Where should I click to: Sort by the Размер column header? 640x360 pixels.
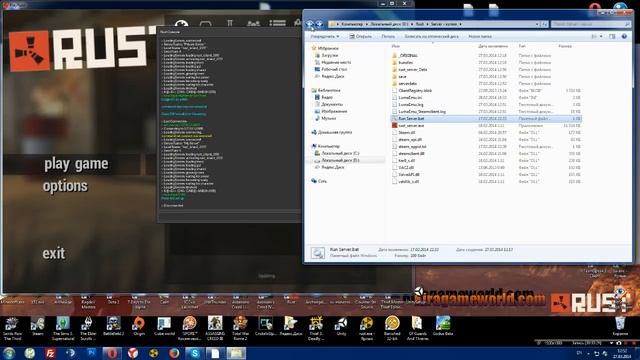pyautogui.click(x=565, y=46)
